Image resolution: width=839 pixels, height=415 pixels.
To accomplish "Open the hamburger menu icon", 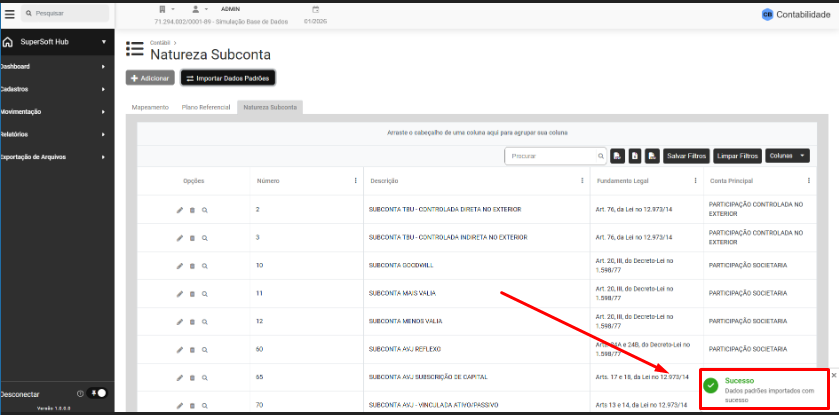I will (10, 14).
